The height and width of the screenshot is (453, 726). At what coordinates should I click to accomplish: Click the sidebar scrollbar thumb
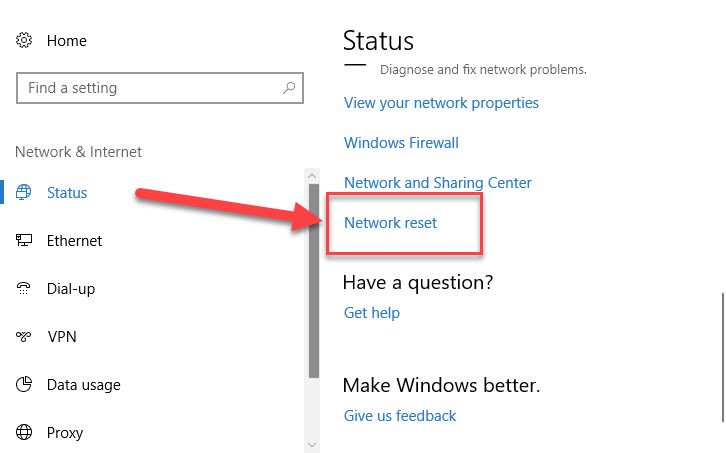pyautogui.click(x=313, y=281)
